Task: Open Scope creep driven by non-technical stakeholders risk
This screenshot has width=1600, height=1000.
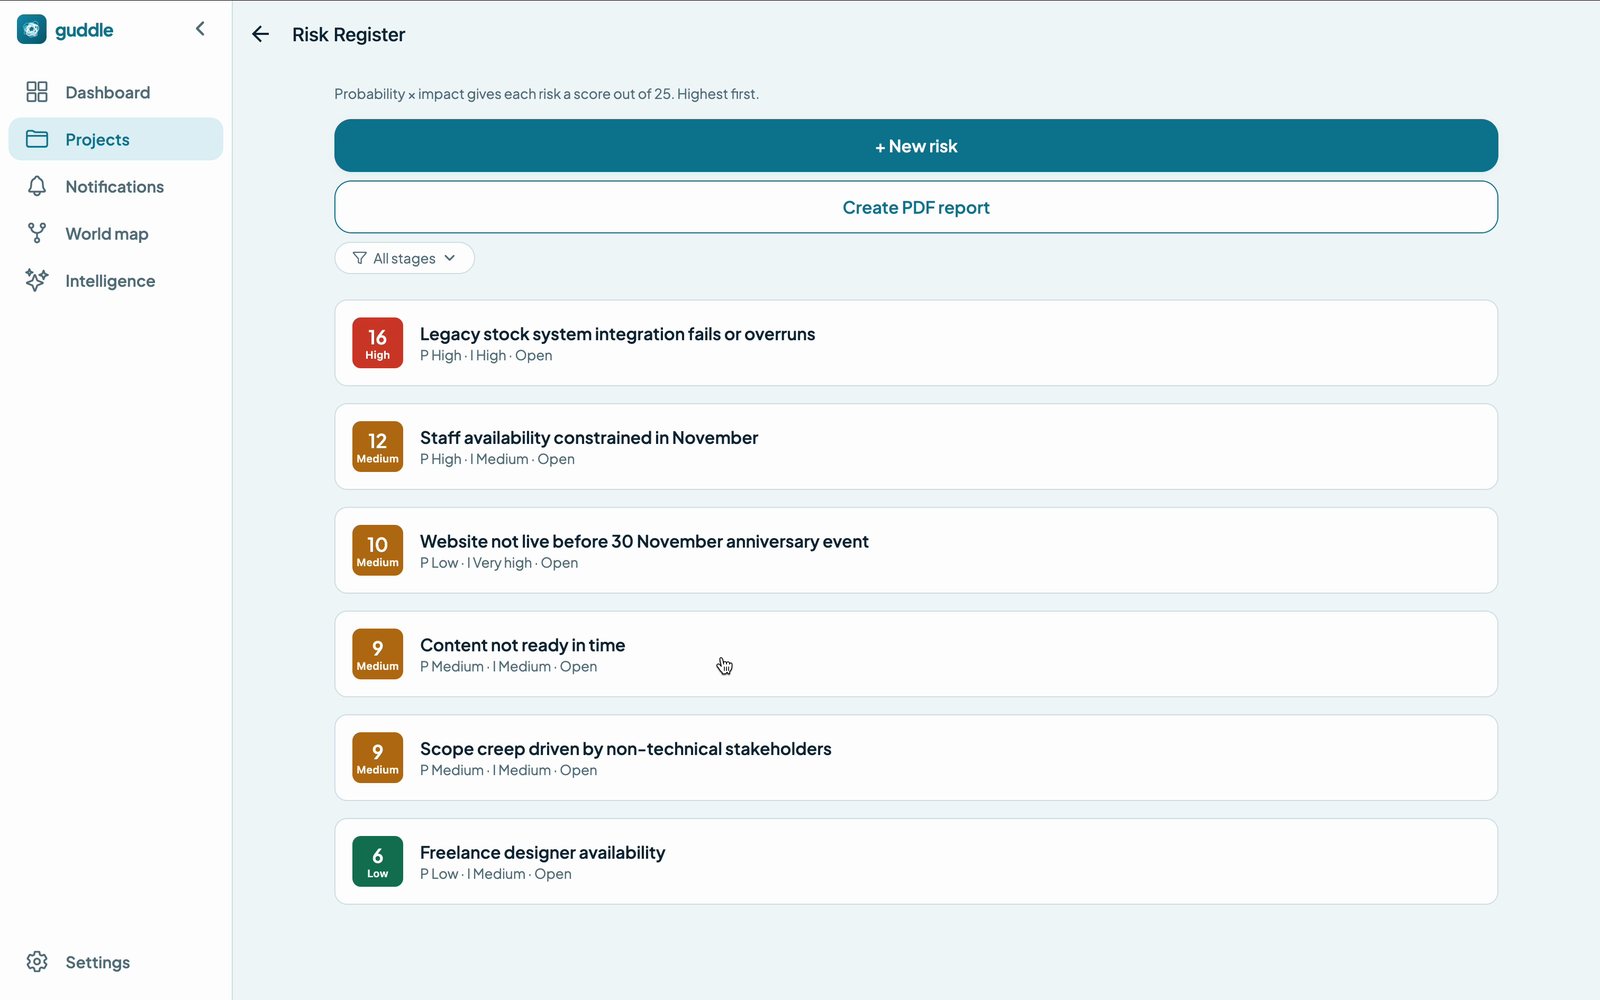Action: 916,758
